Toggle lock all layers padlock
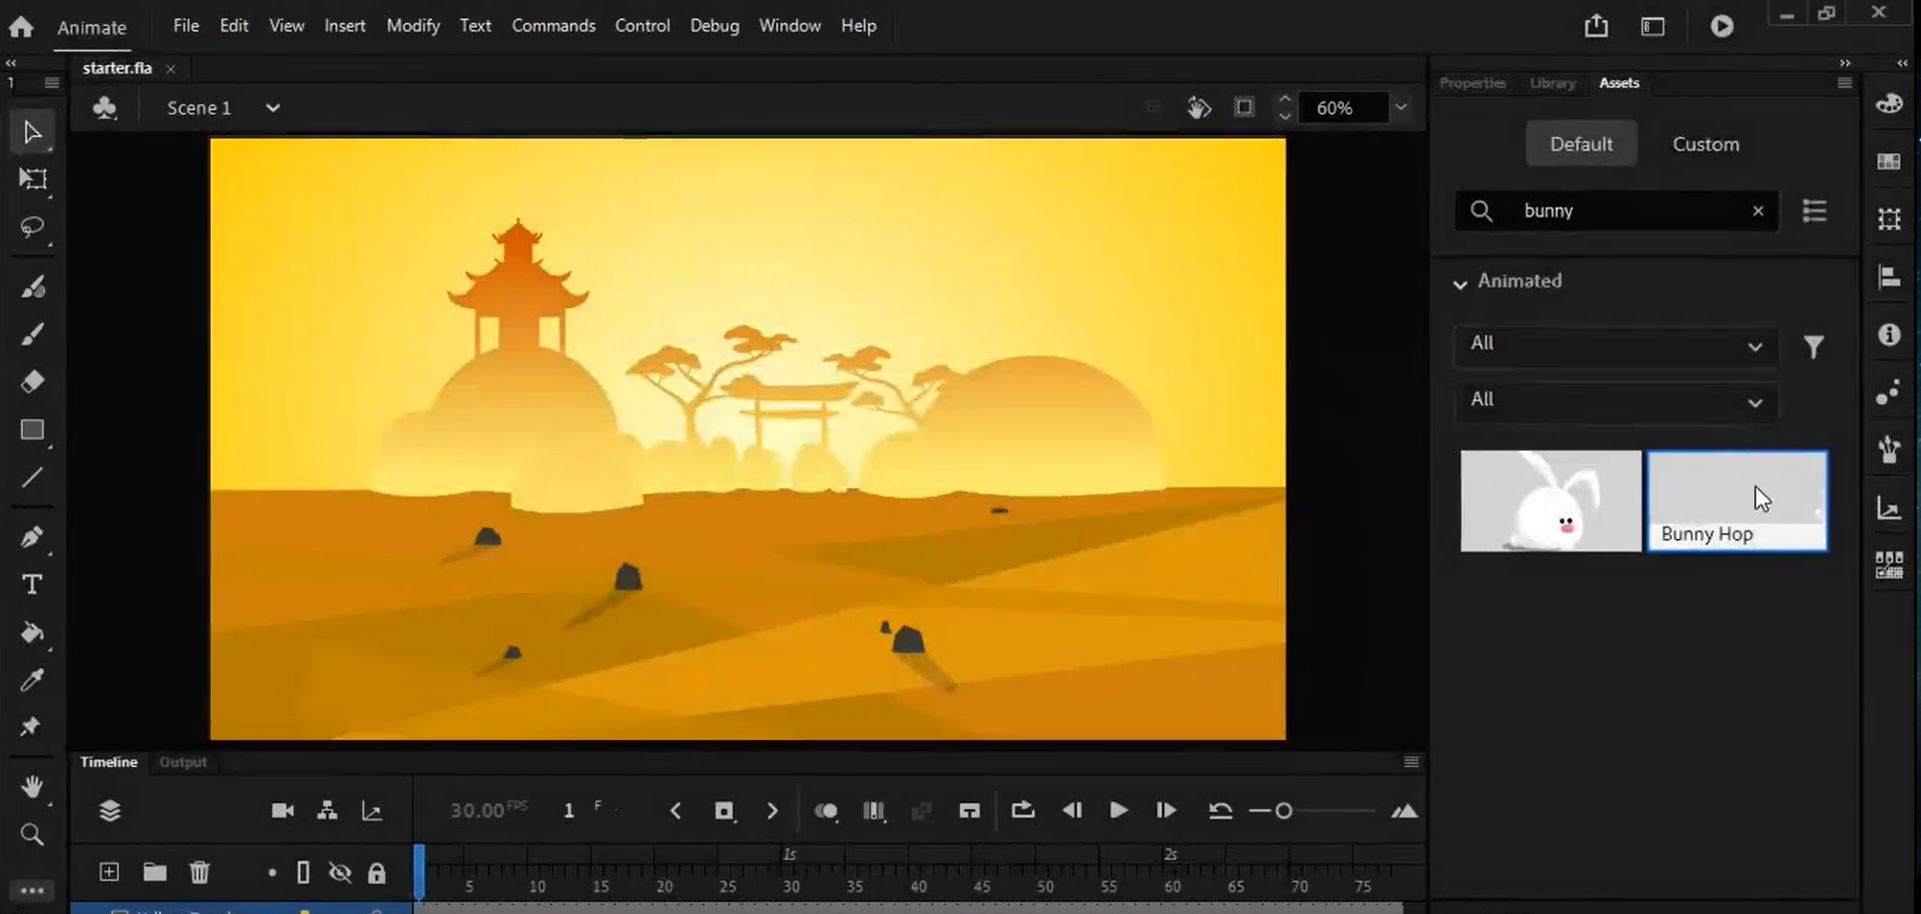The width and height of the screenshot is (1921, 914). (x=376, y=873)
